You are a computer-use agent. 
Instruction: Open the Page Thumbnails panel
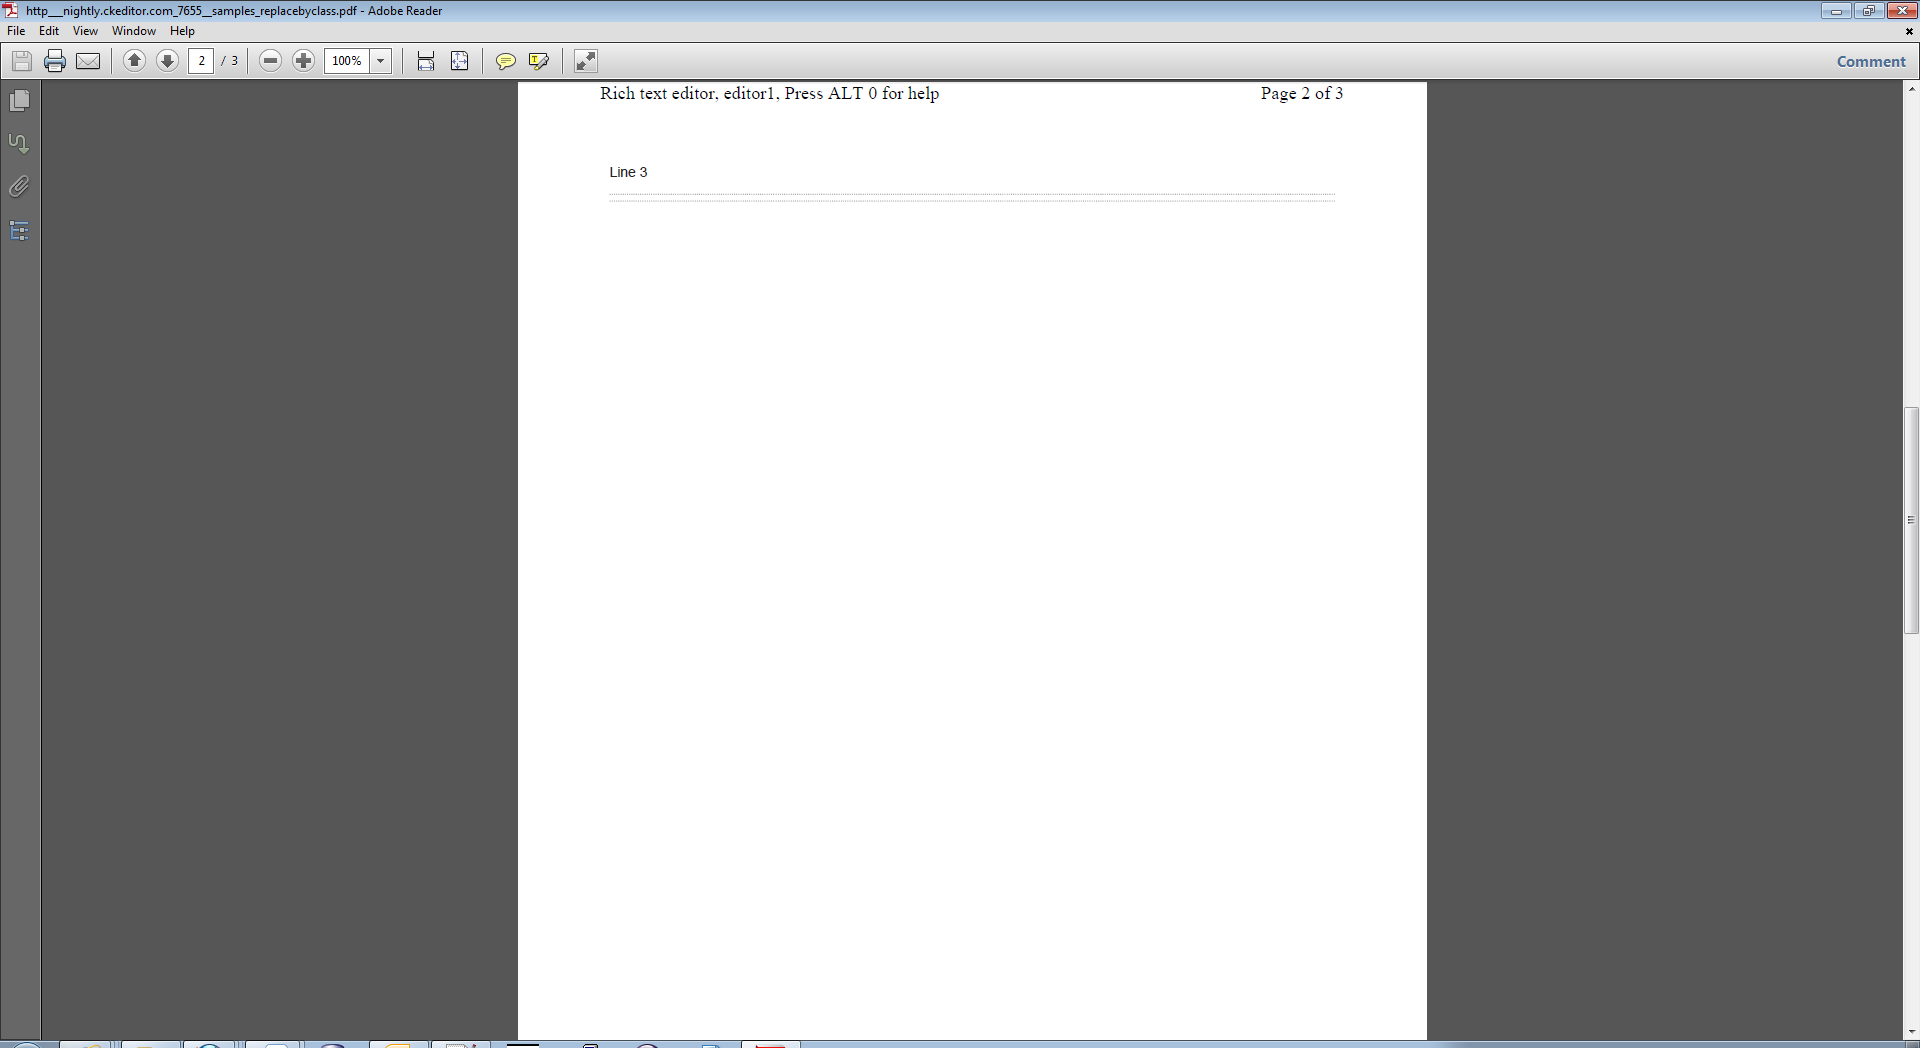pyautogui.click(x=19, y=101)
